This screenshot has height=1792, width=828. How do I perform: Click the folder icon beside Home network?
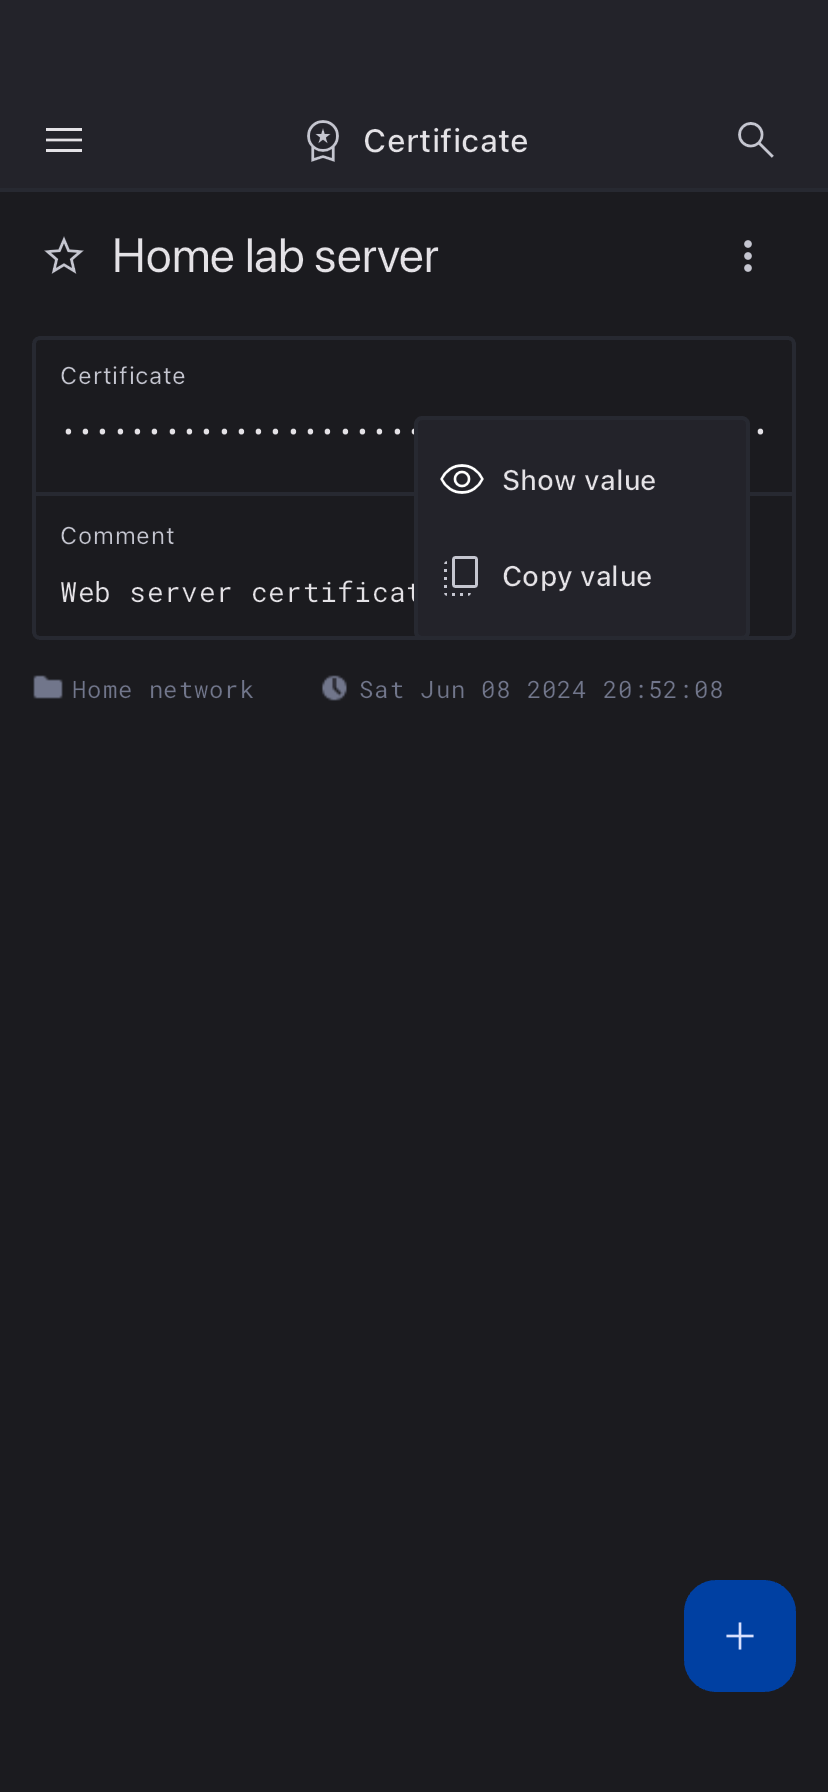tap(48, 688)
